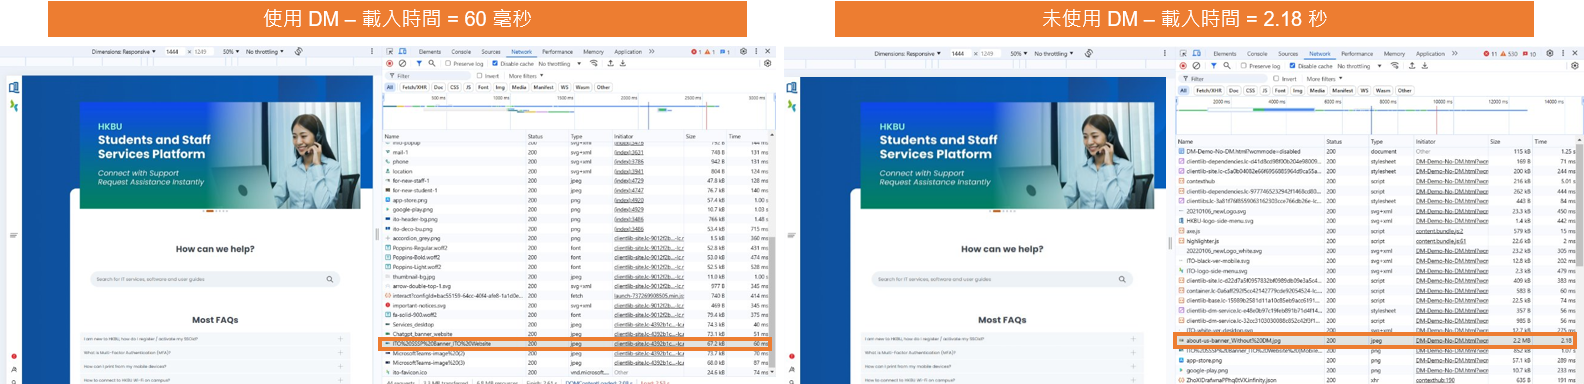Stop recording network log in 2.18 秒 DevTools

[x=1183, y=66]
